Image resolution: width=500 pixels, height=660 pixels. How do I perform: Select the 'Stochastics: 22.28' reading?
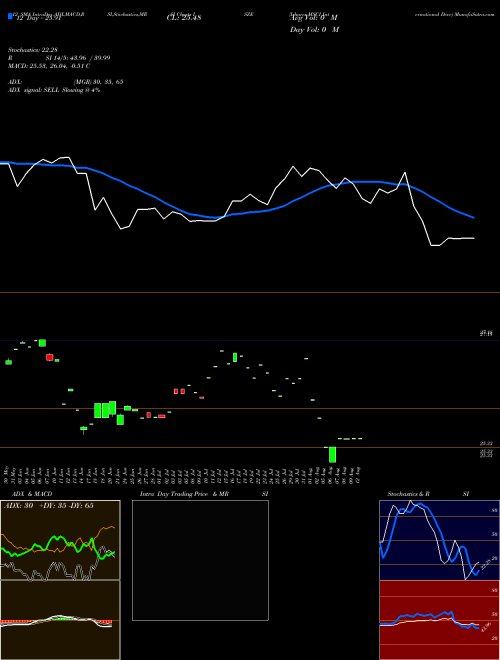pos(32,50)
